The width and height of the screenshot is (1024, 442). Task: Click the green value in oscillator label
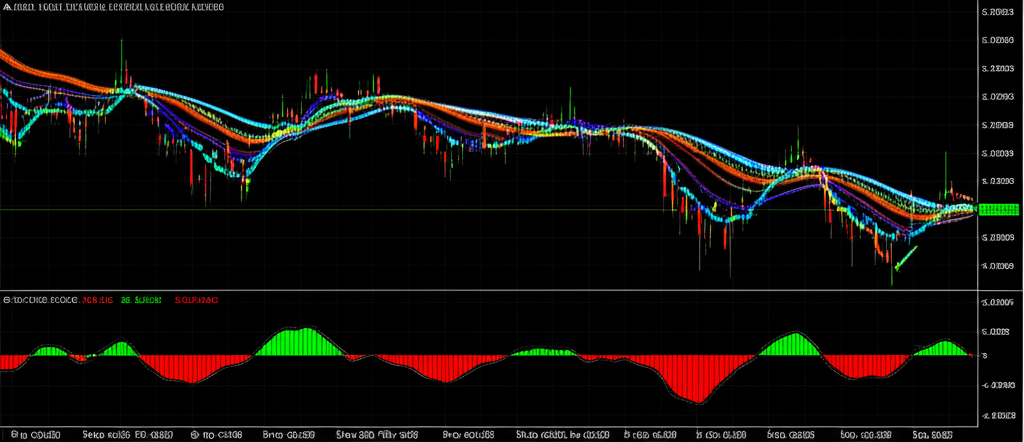[141, 299]
